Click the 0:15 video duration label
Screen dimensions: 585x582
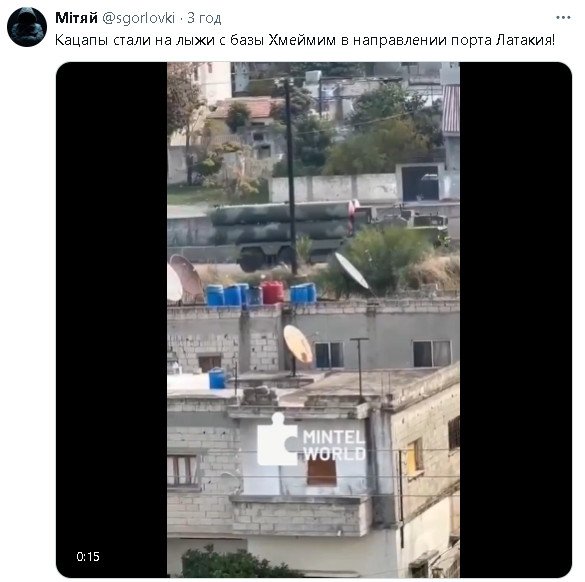click(x=88, y=557)
